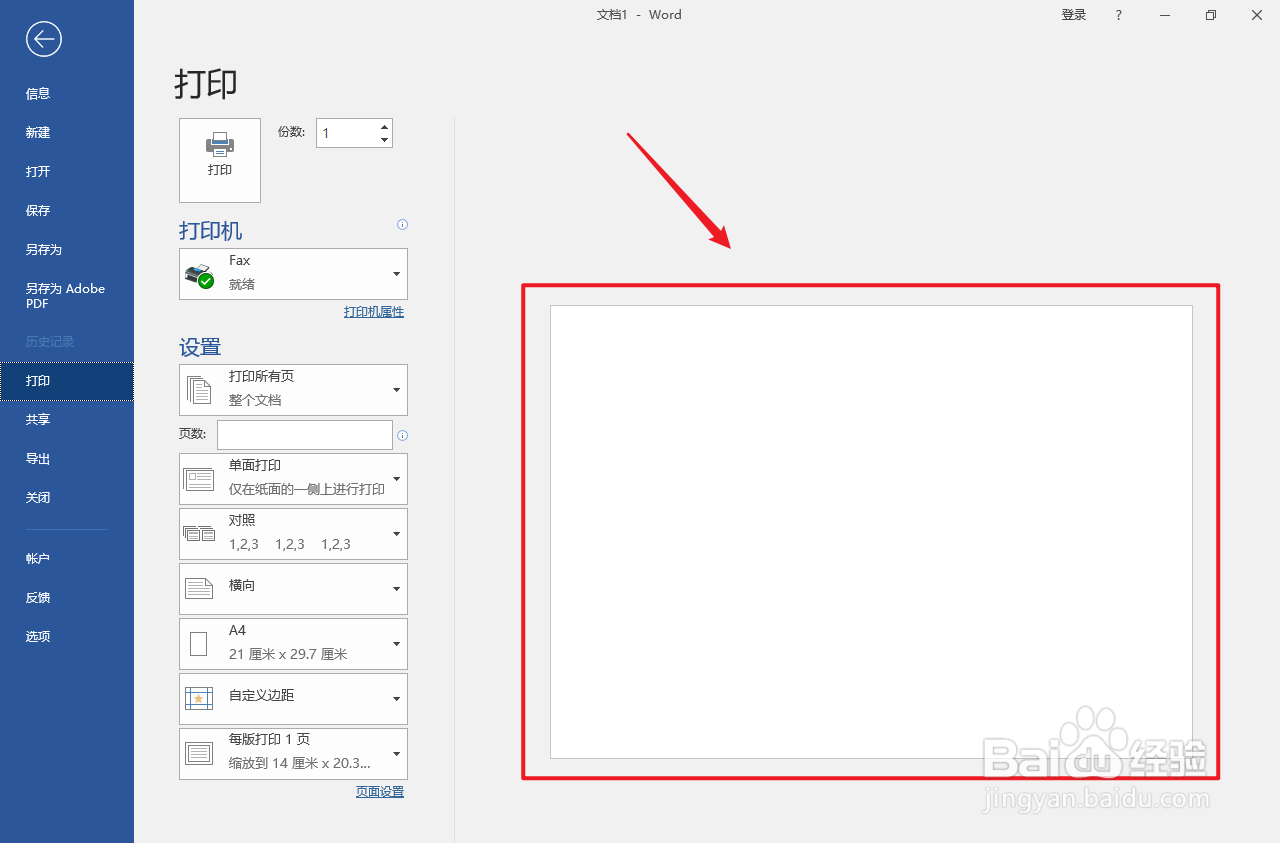Select 保存 in the sidebar
This screenshot has width=1280, height=843.
coord(67,211)
